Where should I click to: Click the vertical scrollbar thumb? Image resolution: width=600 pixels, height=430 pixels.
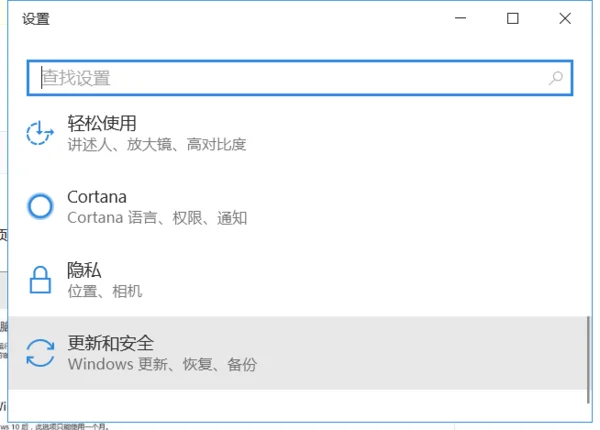pyautogui.click(x=587, y=350)
